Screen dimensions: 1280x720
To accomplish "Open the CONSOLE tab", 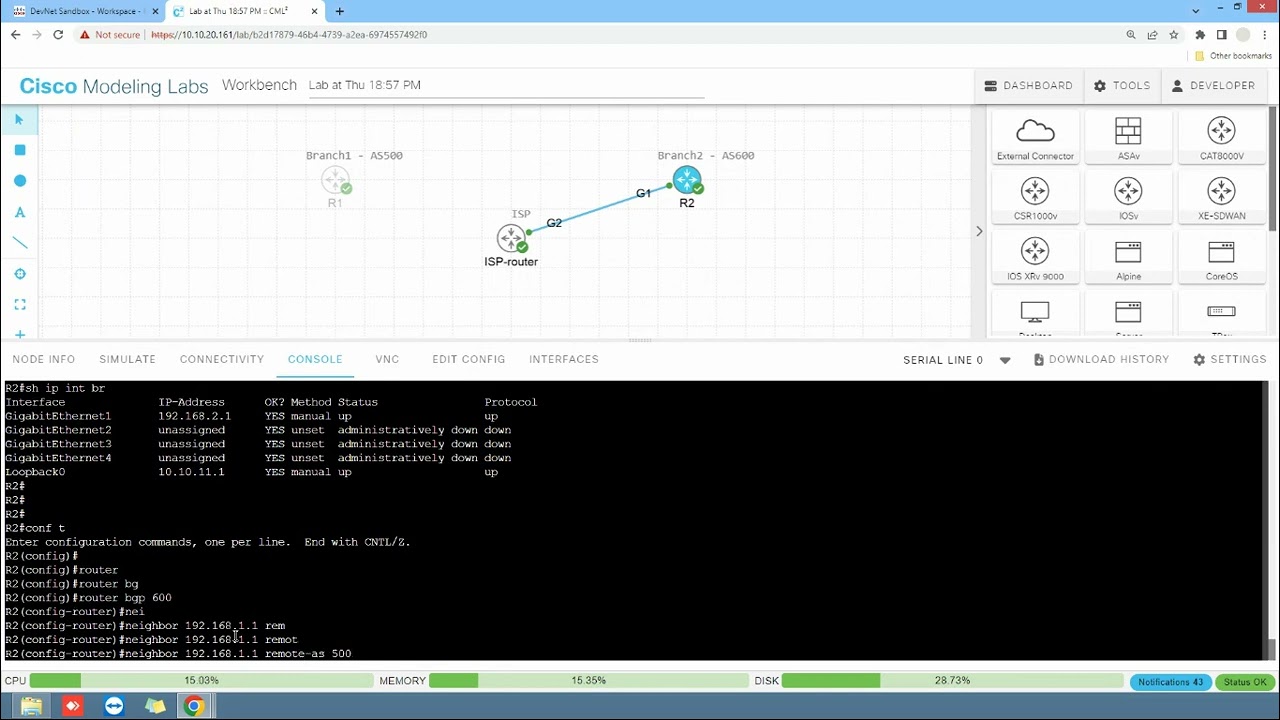I will (x=315, y=359).
